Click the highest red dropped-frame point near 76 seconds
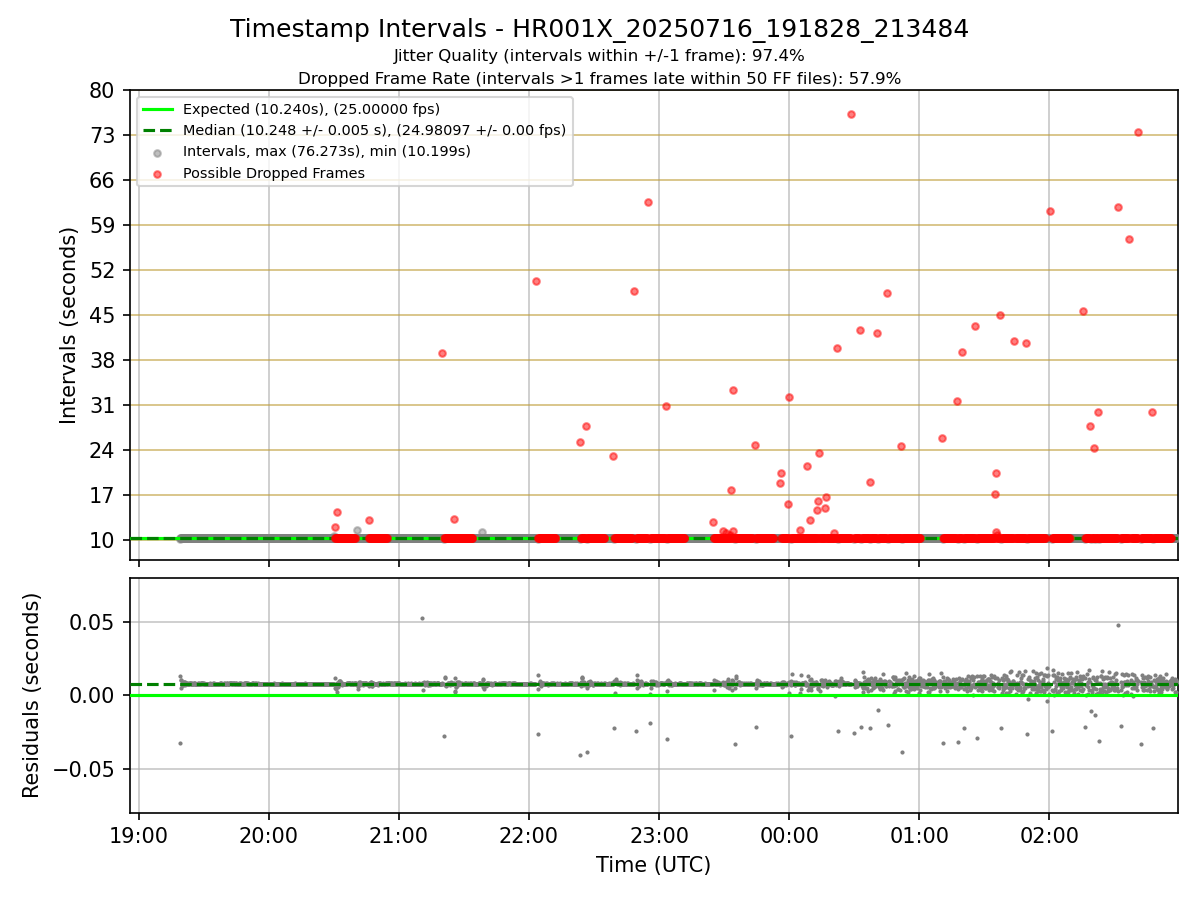Viewport: 1200px width, 900px height. coord(851,114)
